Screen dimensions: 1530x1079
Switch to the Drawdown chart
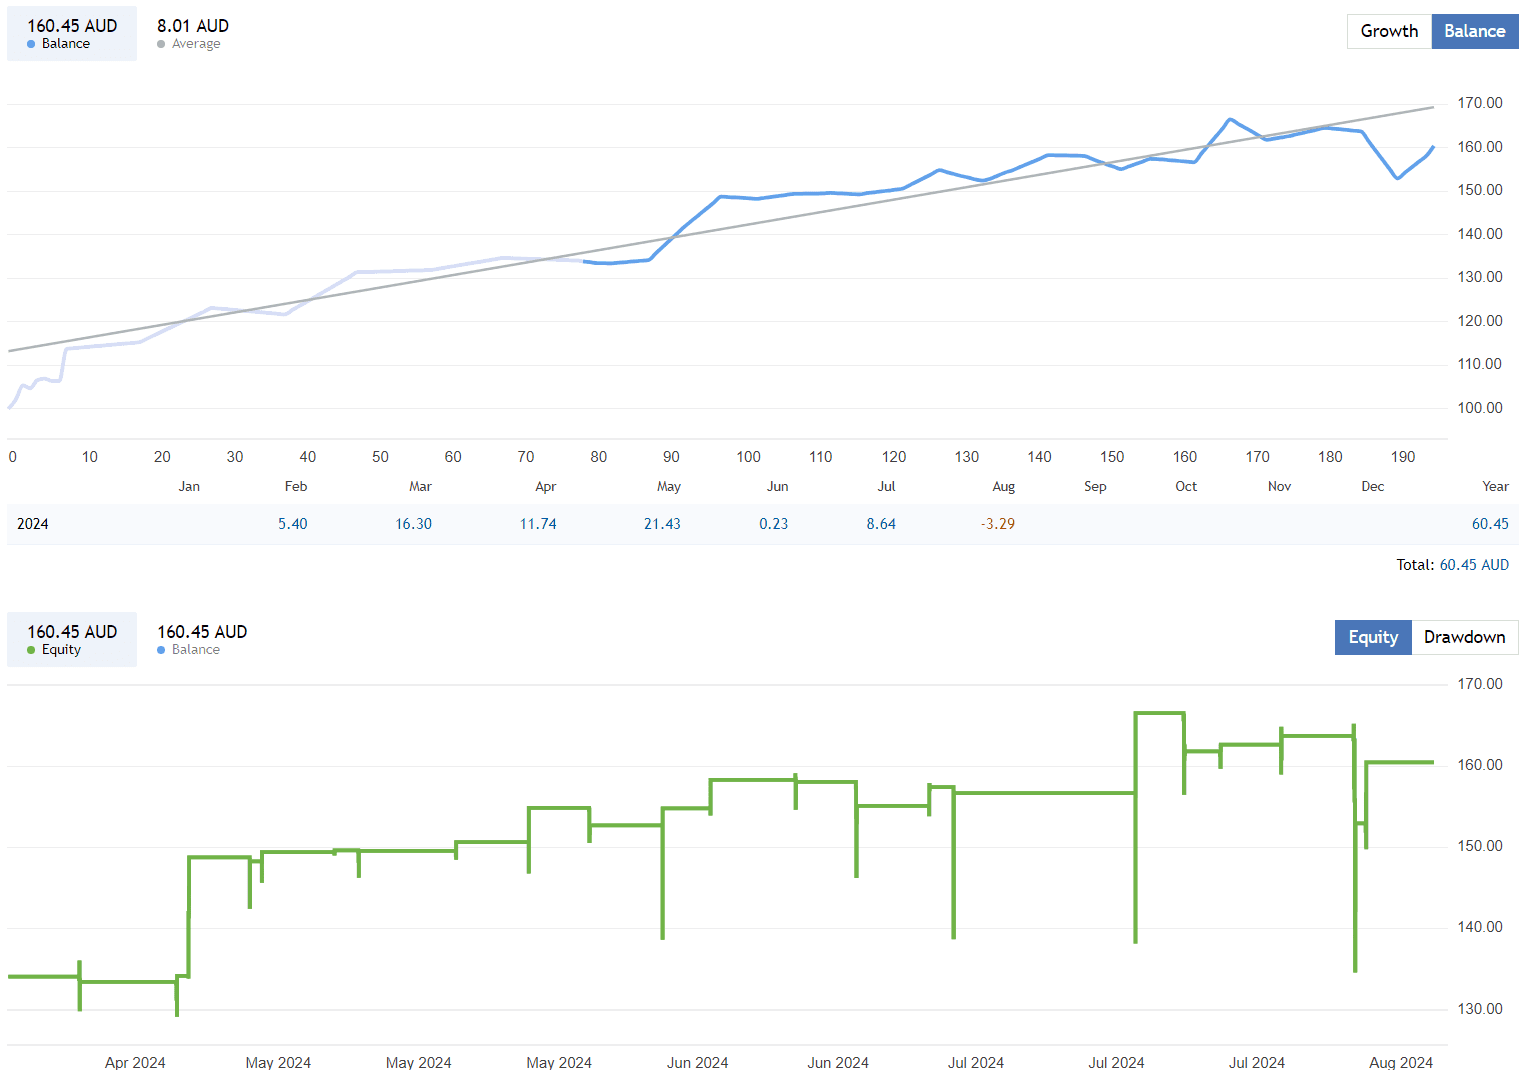pos(1465,637)
